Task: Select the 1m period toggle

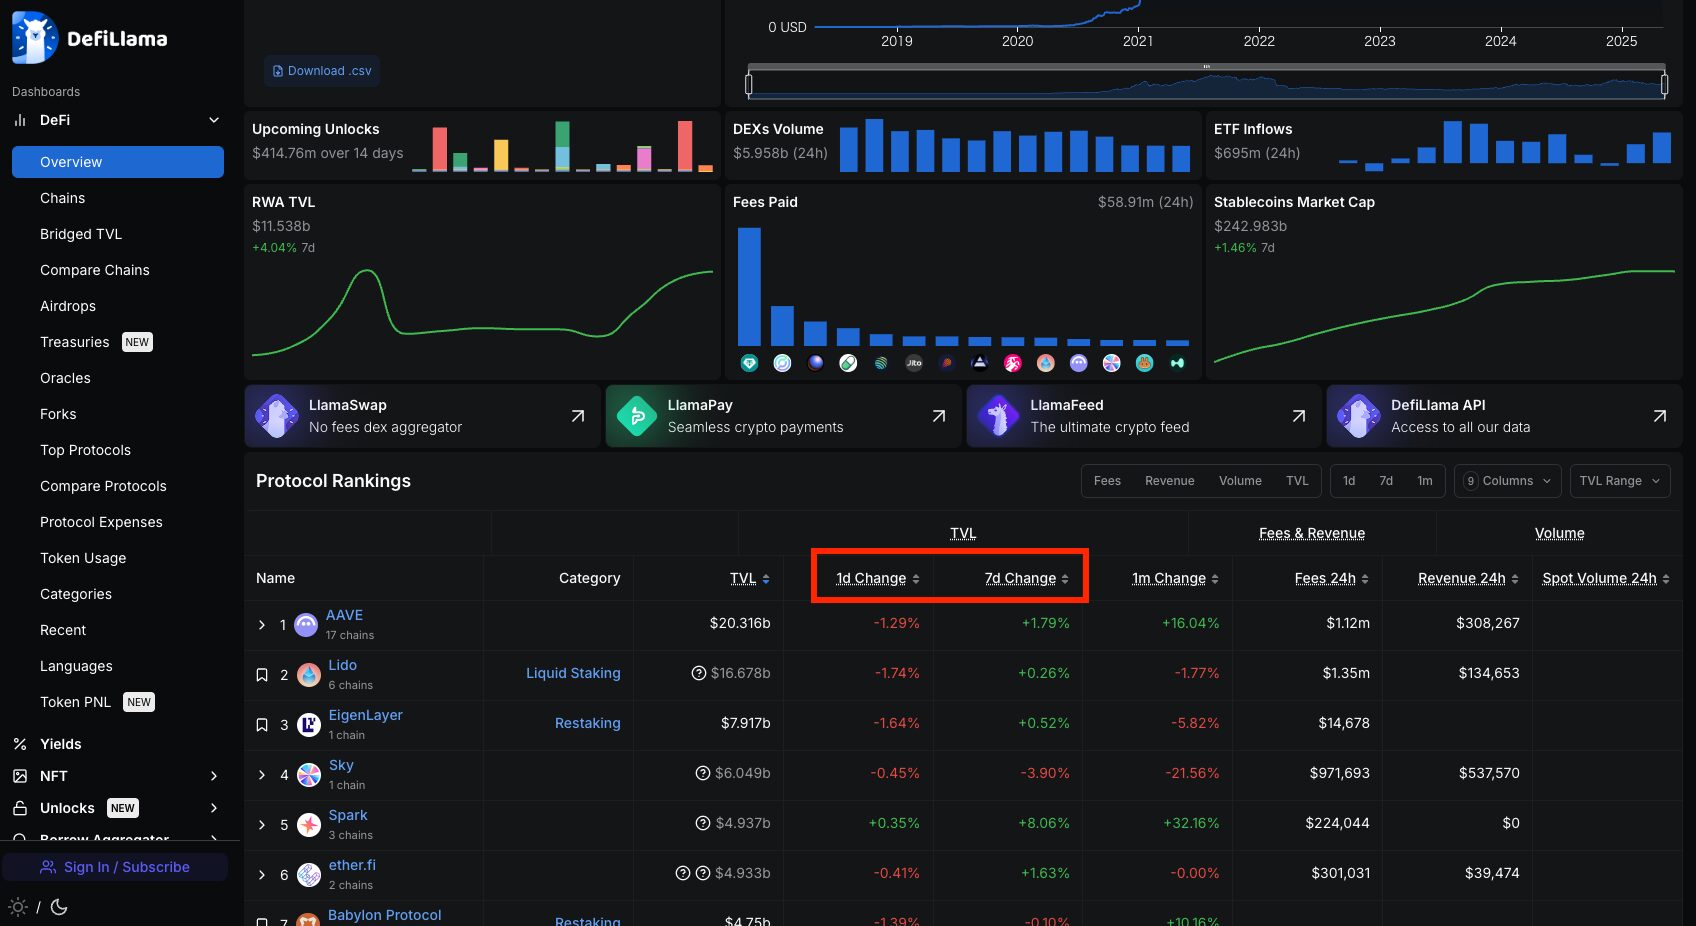Action: tap(1425, 481)
